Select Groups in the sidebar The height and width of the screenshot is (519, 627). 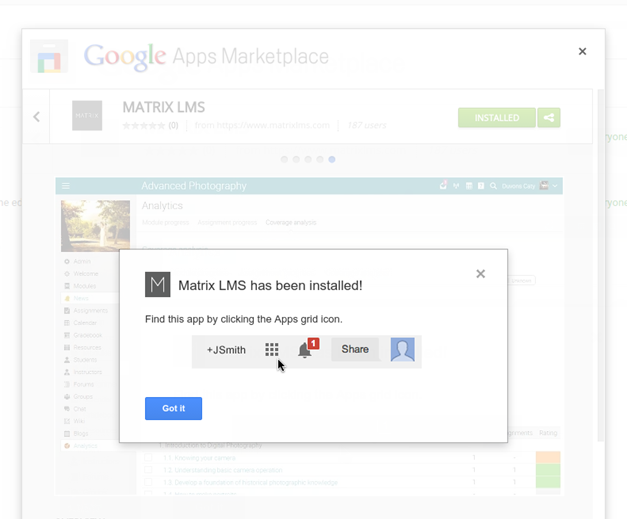(83, 397)
